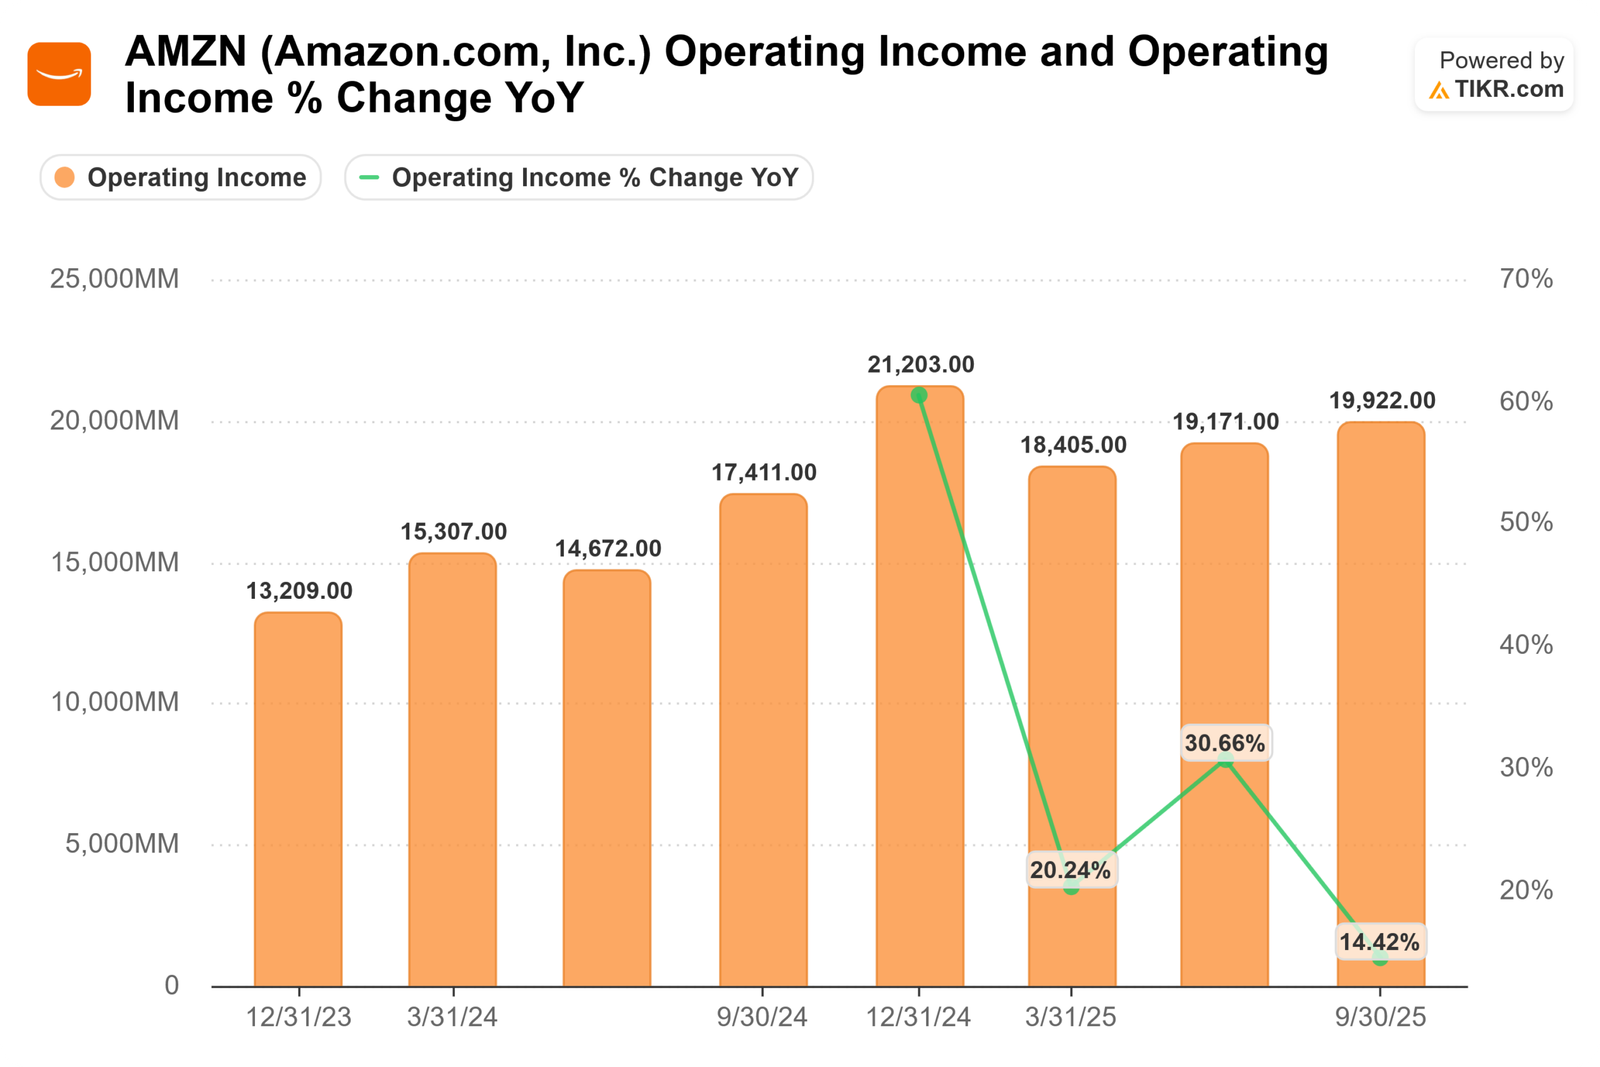Screen dimensions: 1600x1067
Task: Toggle Operating Income % Change YoY legend
Action: 579,178
